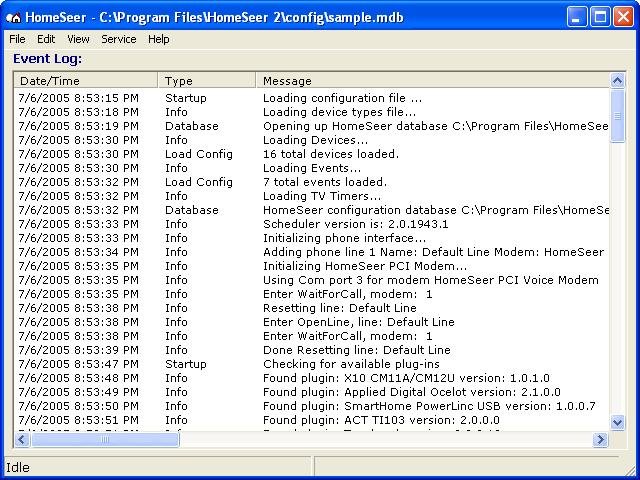Click the 8:53:51 PM timestamp cell
The width and height of the screenshot is (640, 480).
click(x=78, y=420)
